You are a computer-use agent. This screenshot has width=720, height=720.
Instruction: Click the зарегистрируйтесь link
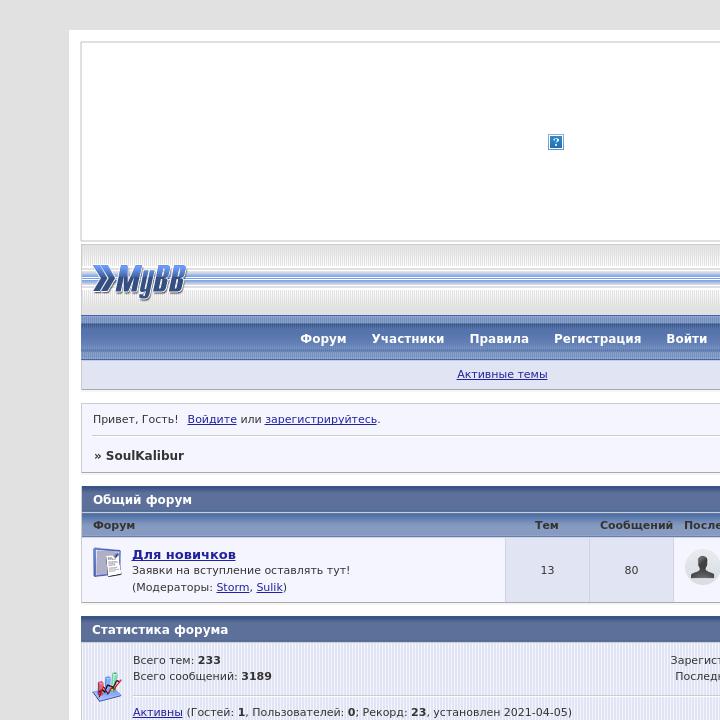321,419
